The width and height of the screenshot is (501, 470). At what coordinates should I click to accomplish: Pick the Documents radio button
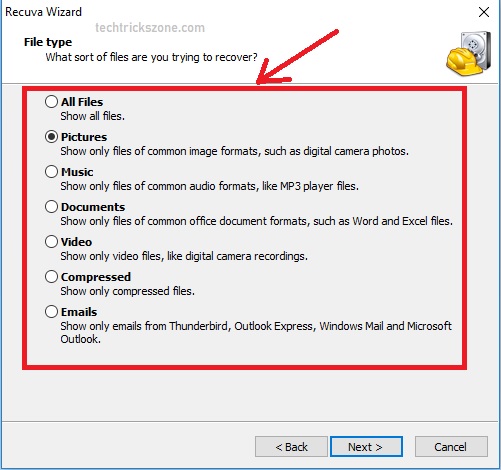click(x=51, y=207)
